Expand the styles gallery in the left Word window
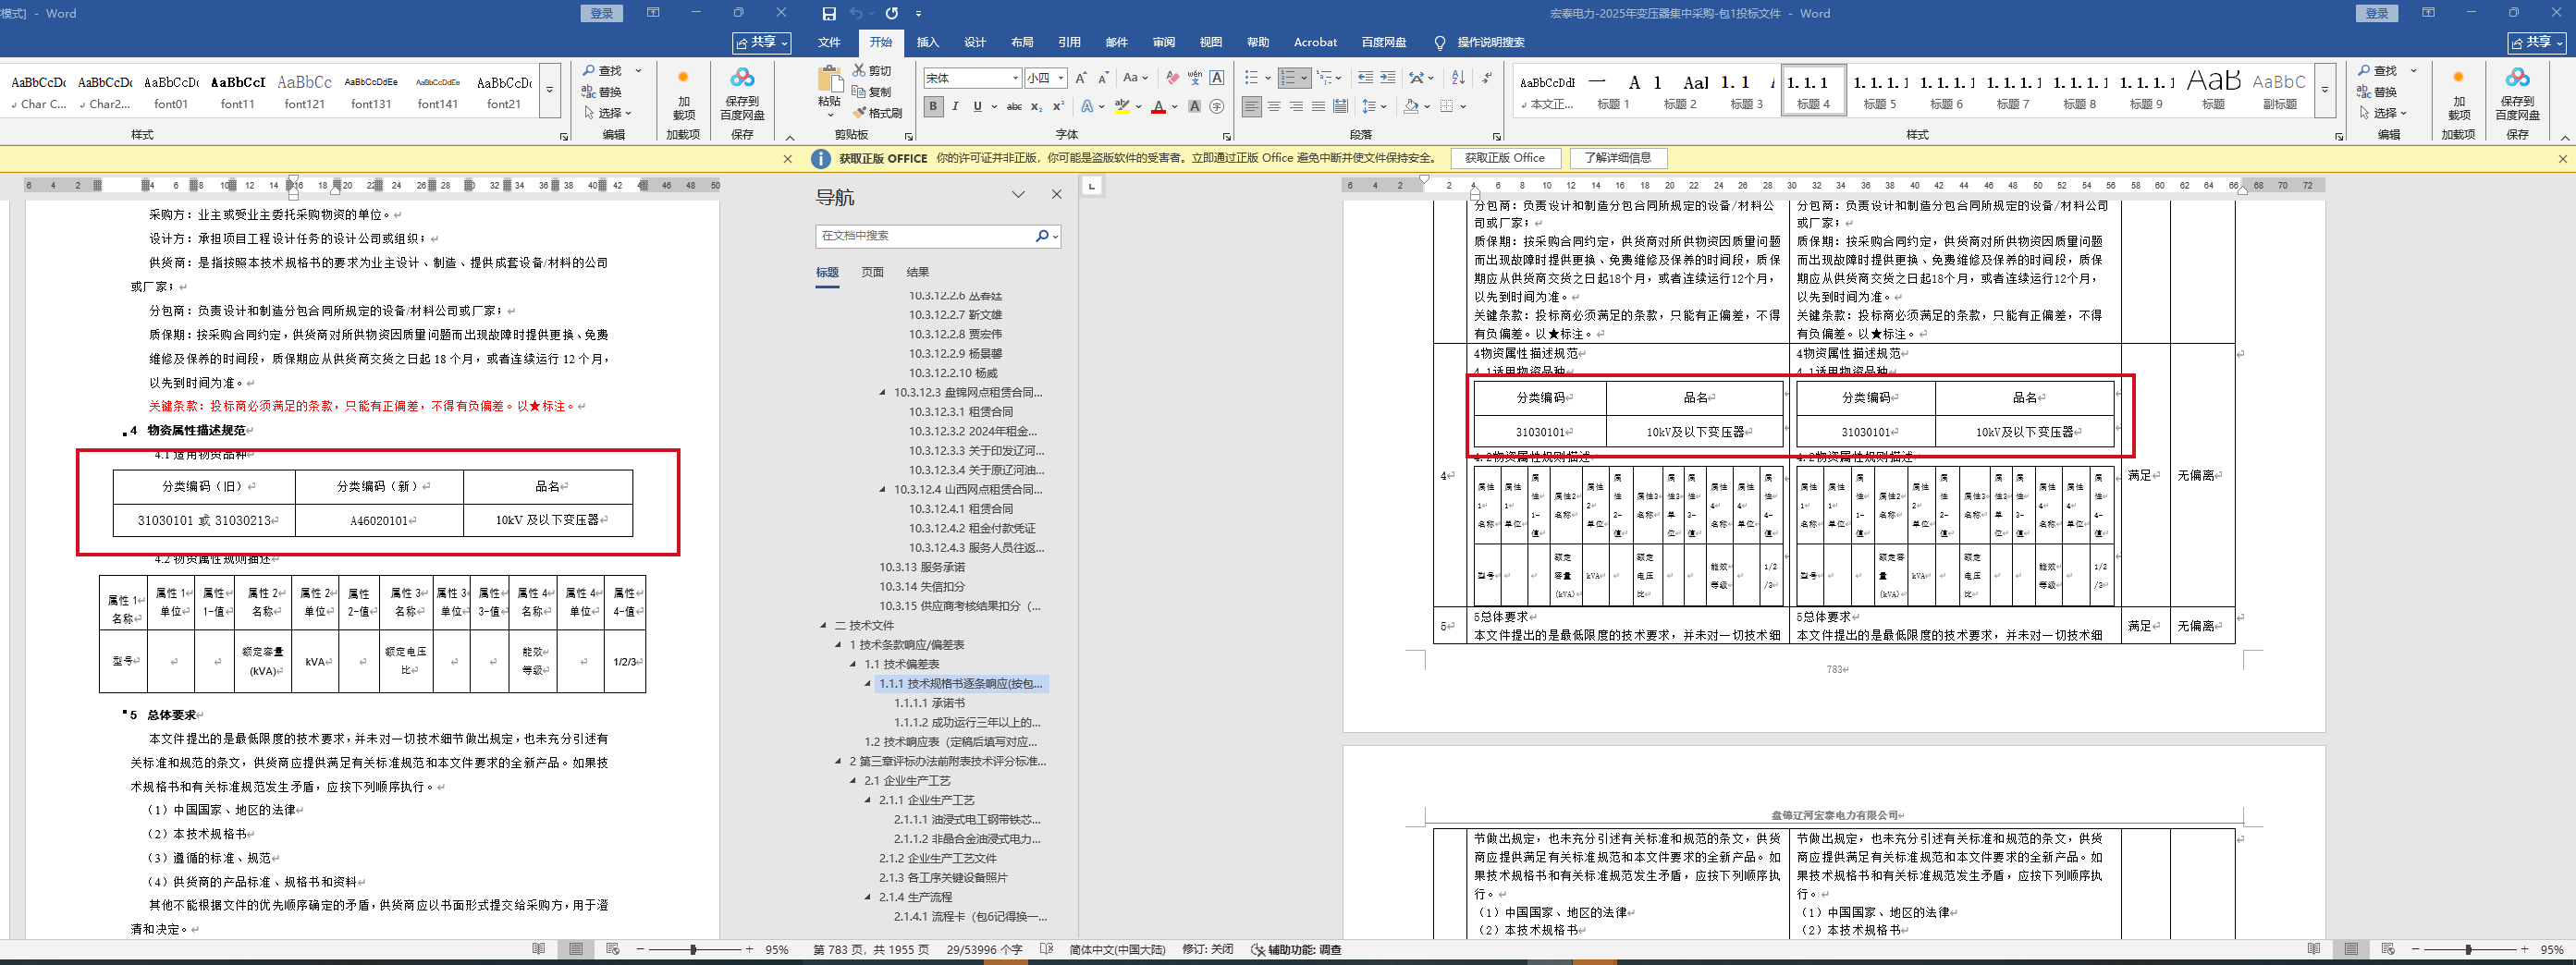2576x965 pixels. click(549, 90)
